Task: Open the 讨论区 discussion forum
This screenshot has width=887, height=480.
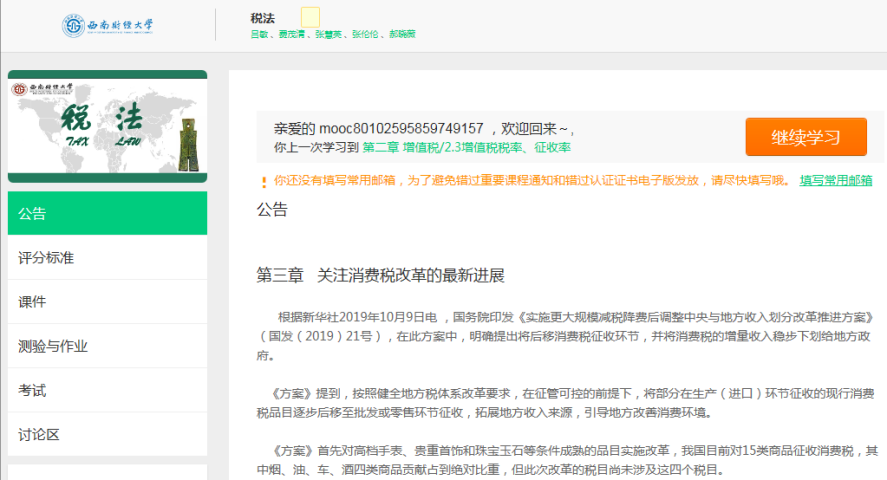Action: click(107, 434)
